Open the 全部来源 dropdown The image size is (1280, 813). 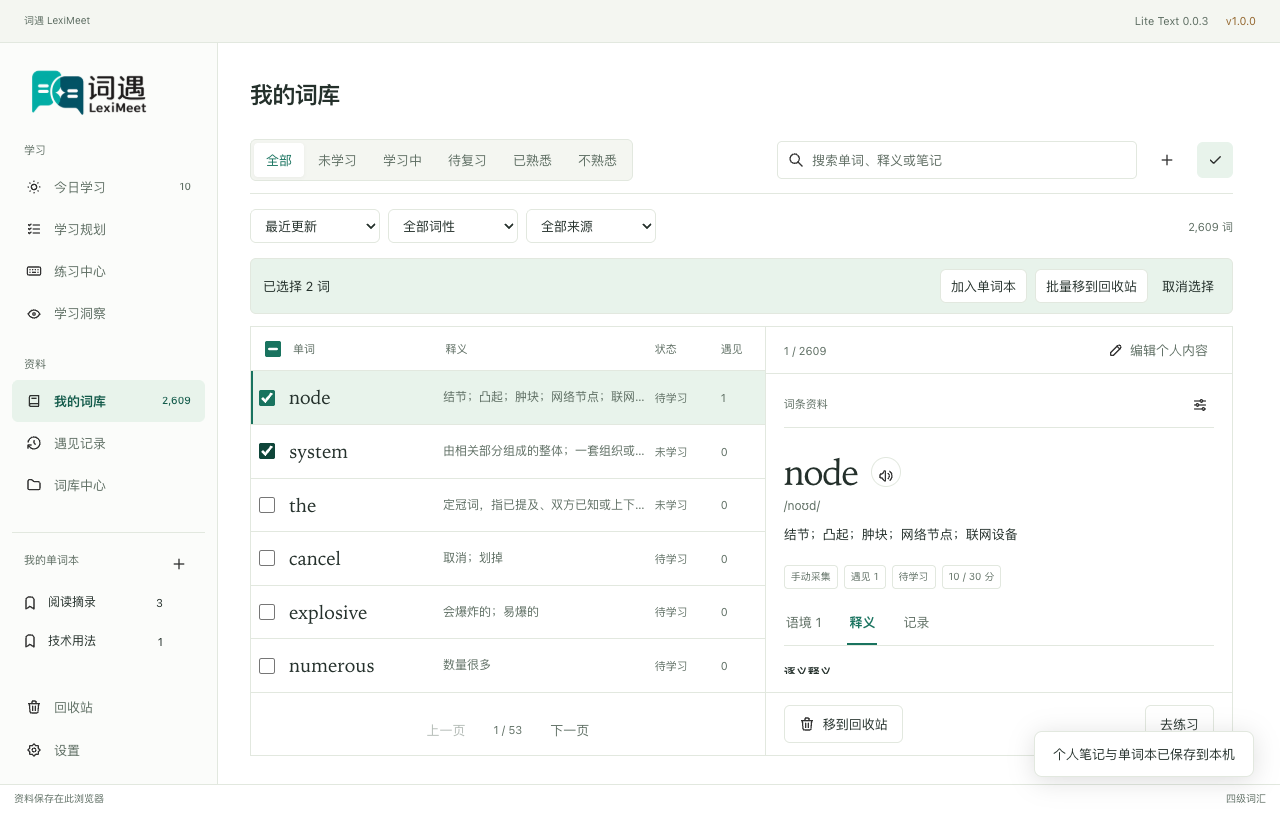[591, 226]
